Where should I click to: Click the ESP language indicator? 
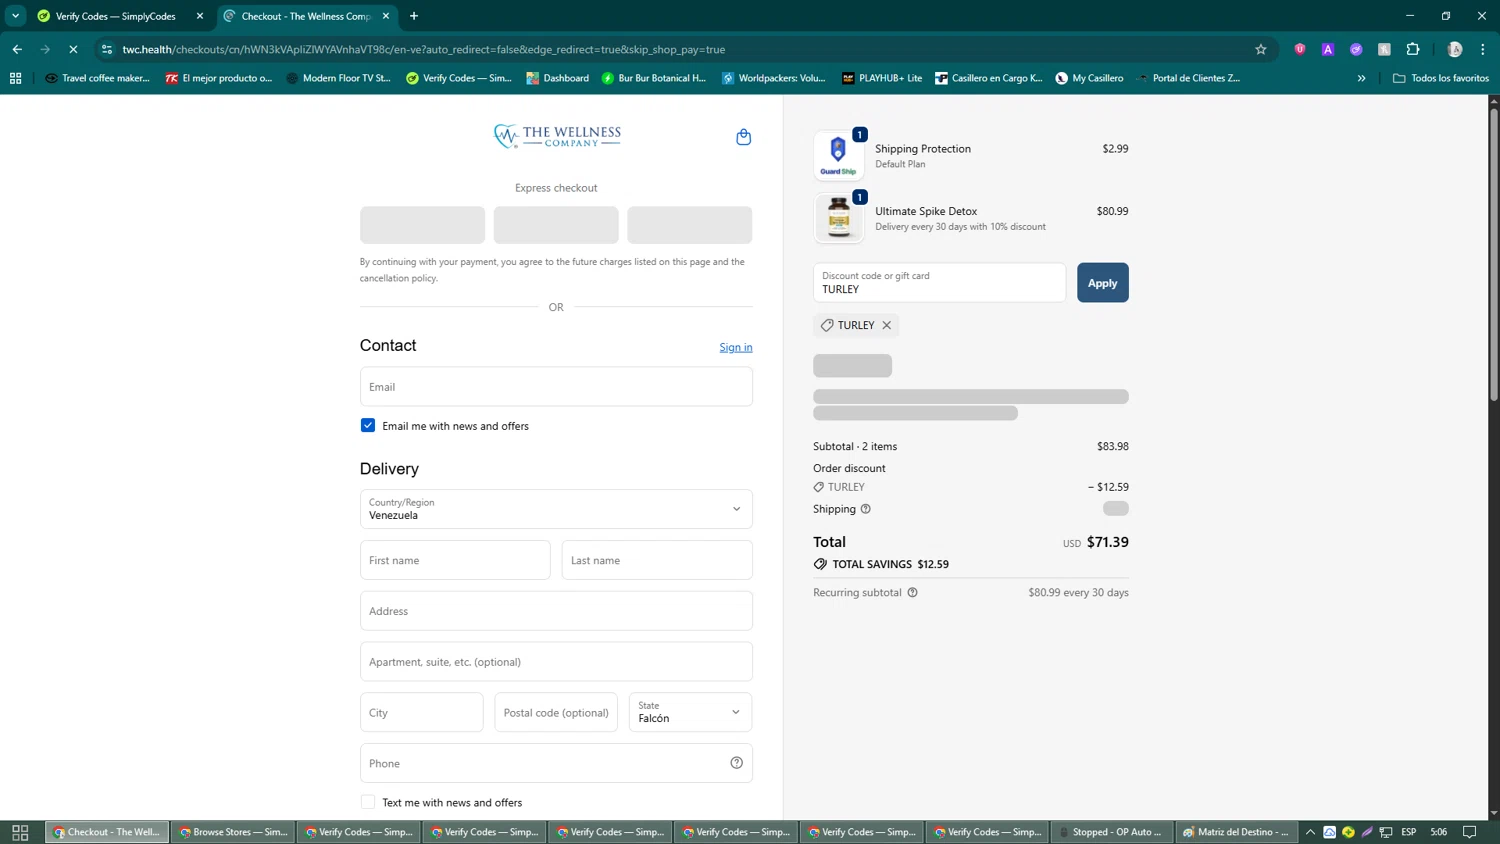1408,832
